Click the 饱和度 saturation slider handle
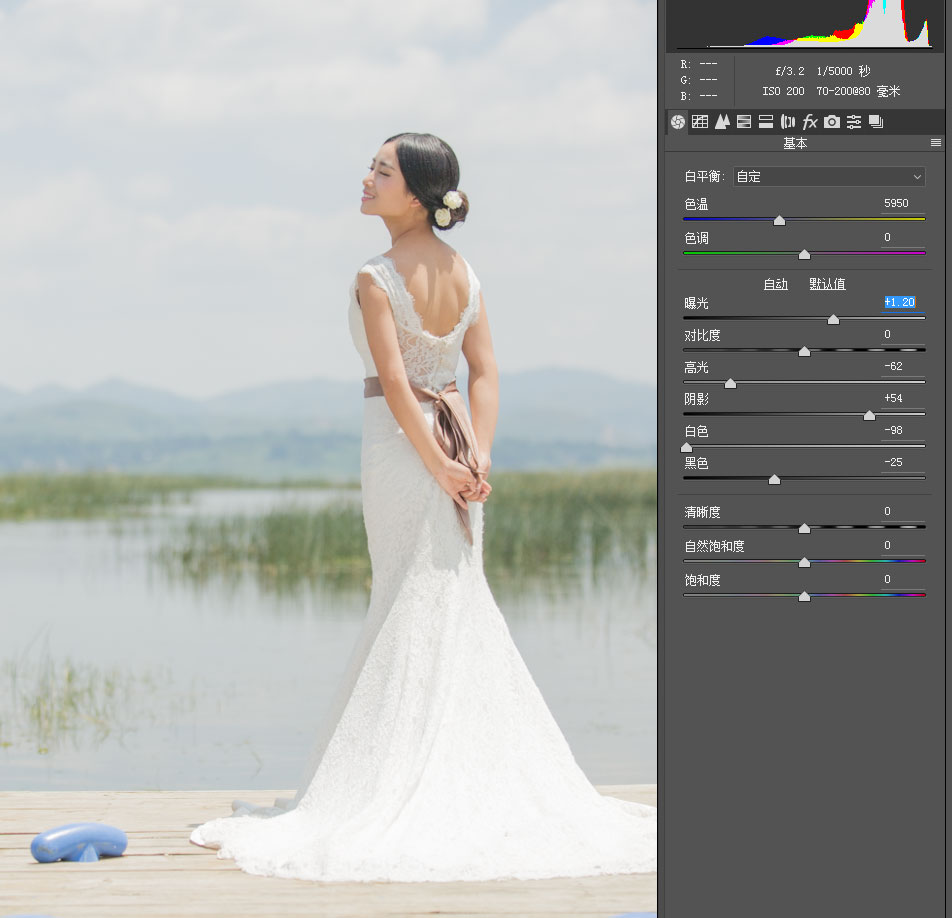Screen dimensions: 952x918 (x=804, y=596)
